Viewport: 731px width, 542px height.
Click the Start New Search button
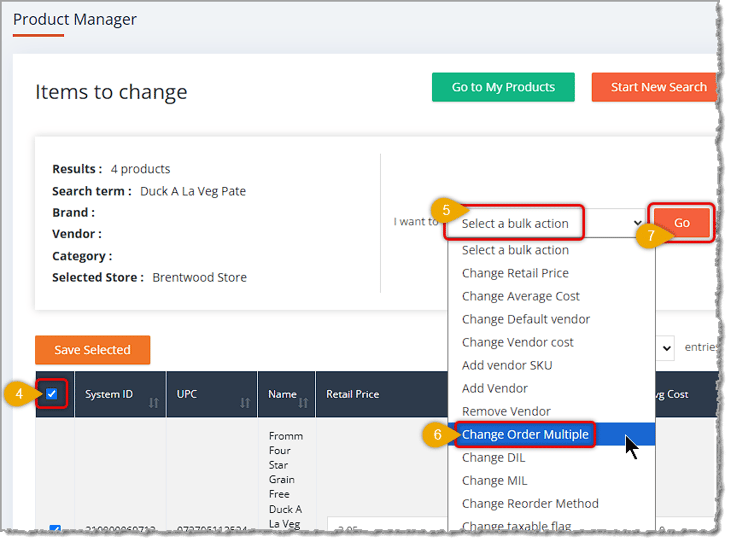[x=655, y=87]
